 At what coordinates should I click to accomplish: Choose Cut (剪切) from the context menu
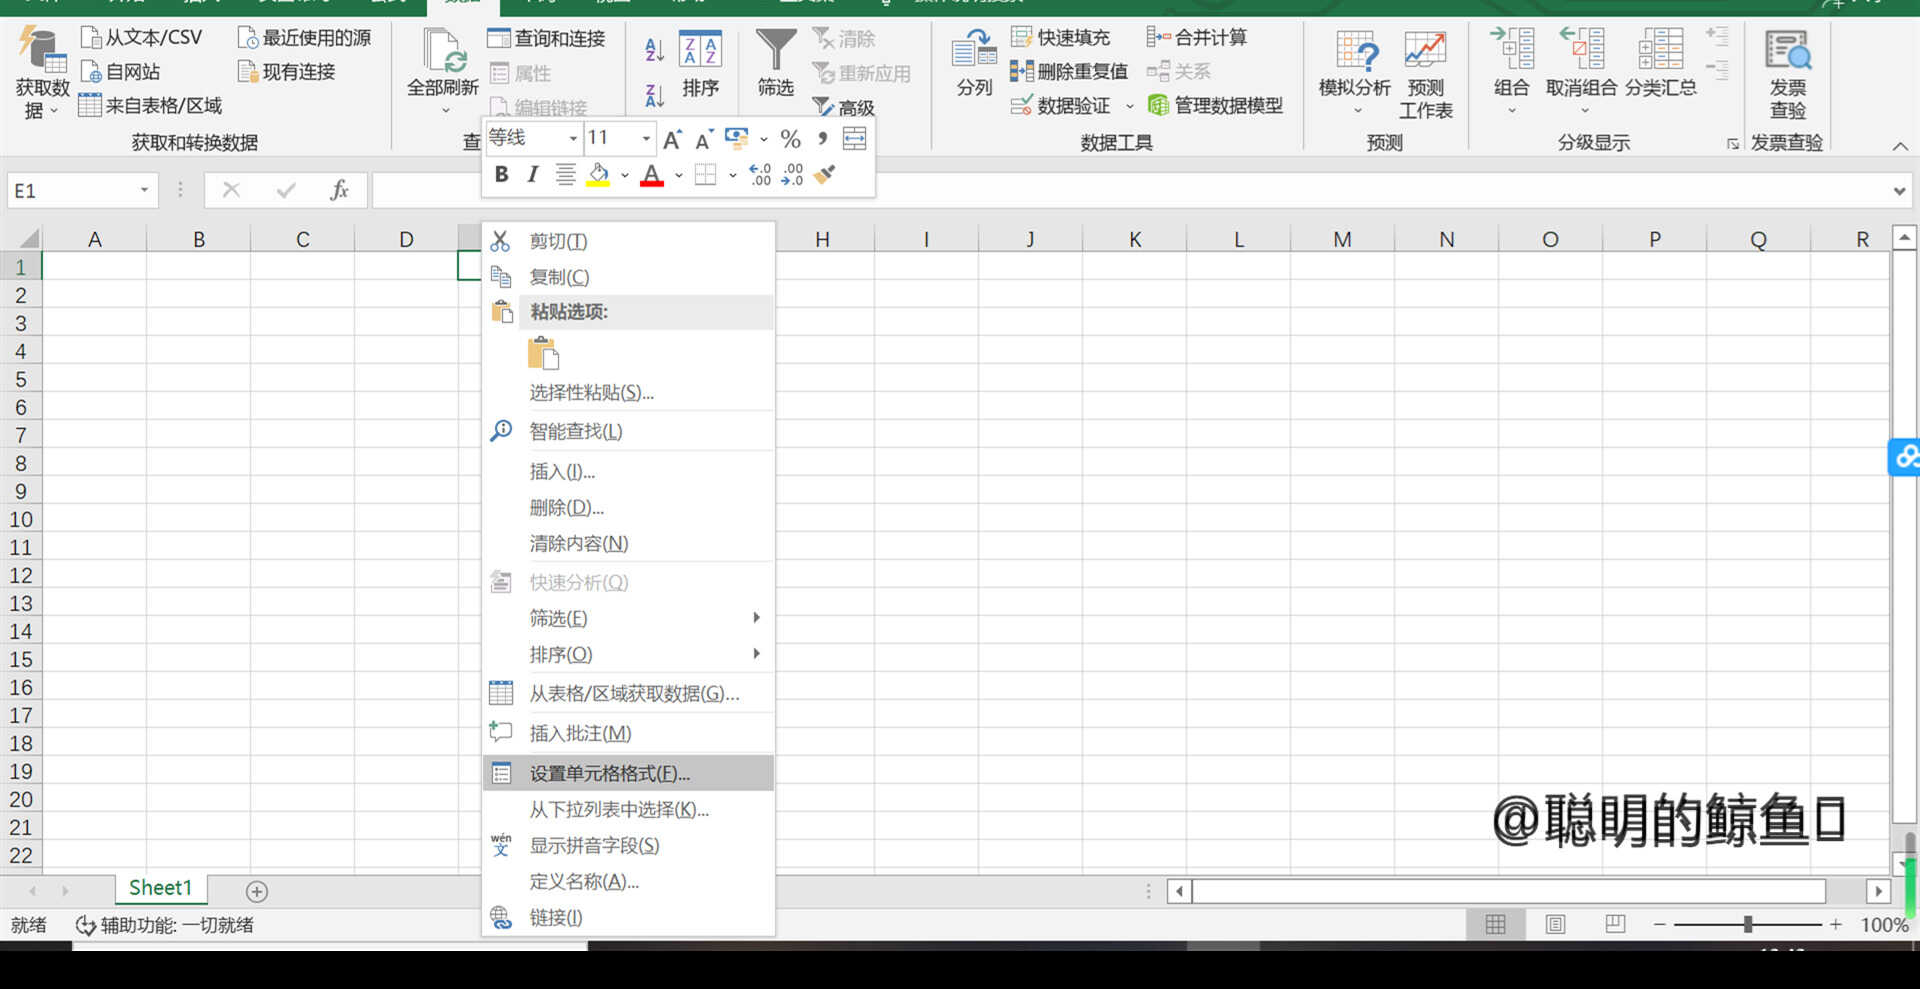pyautogui.click(x=628, y=241)
